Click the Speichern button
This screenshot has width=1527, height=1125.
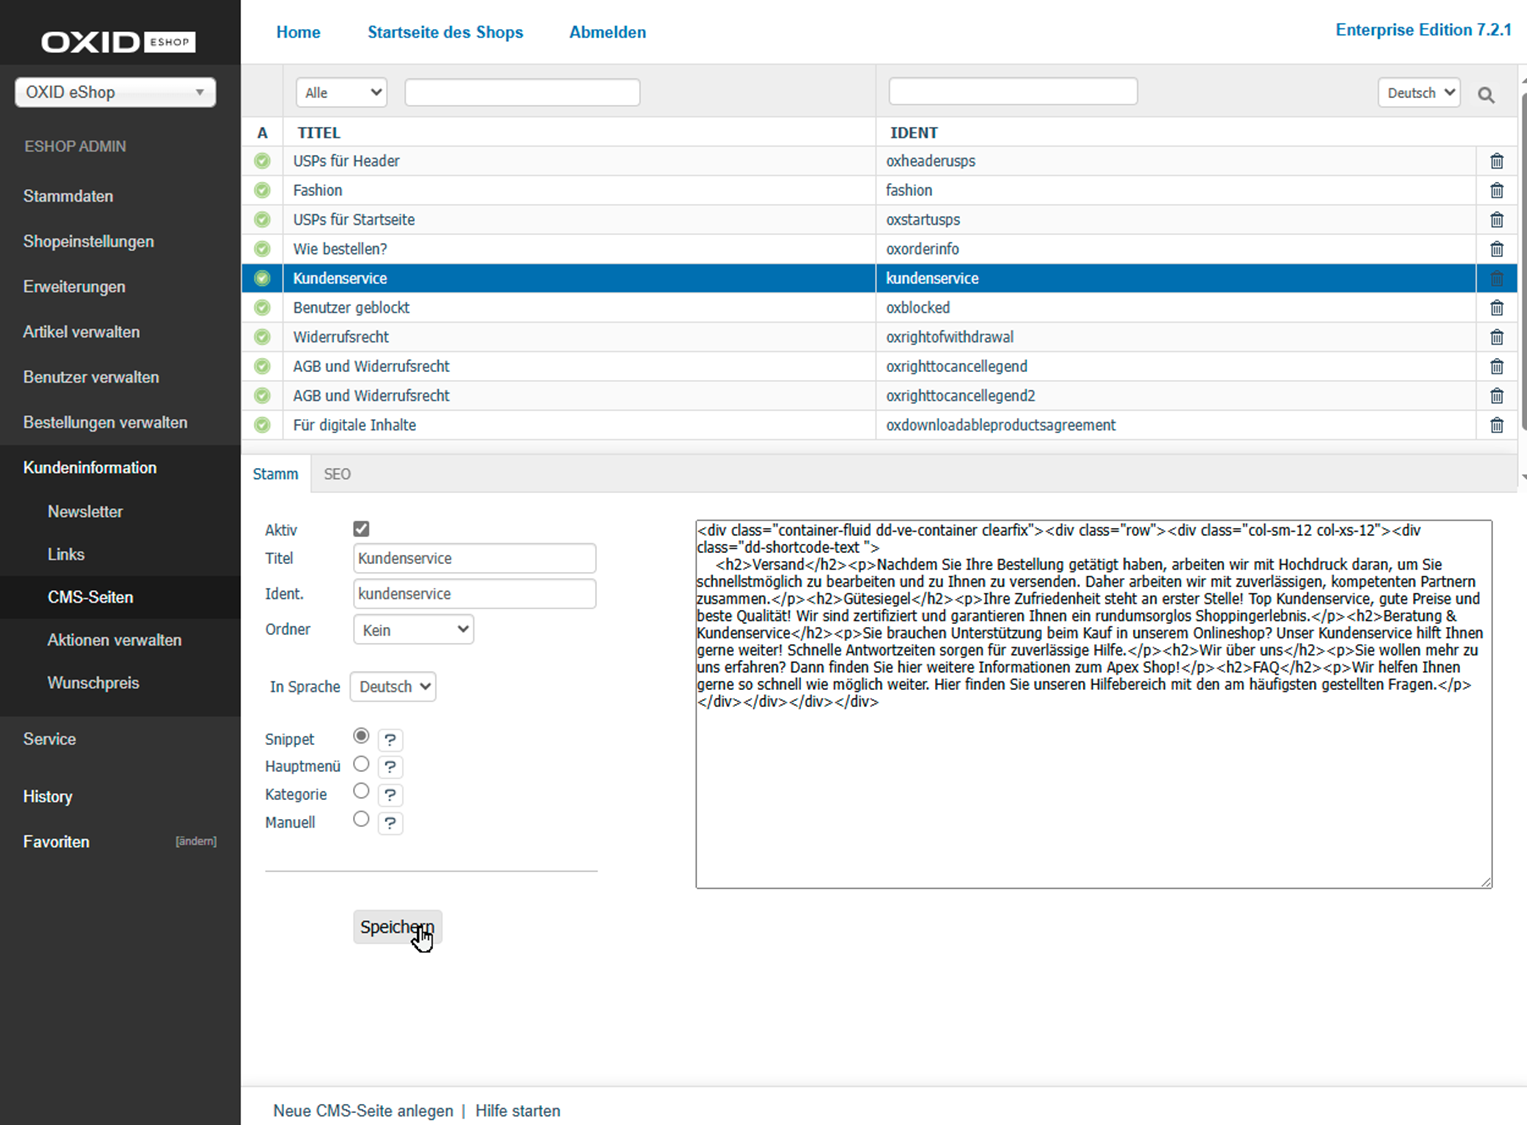397,927
